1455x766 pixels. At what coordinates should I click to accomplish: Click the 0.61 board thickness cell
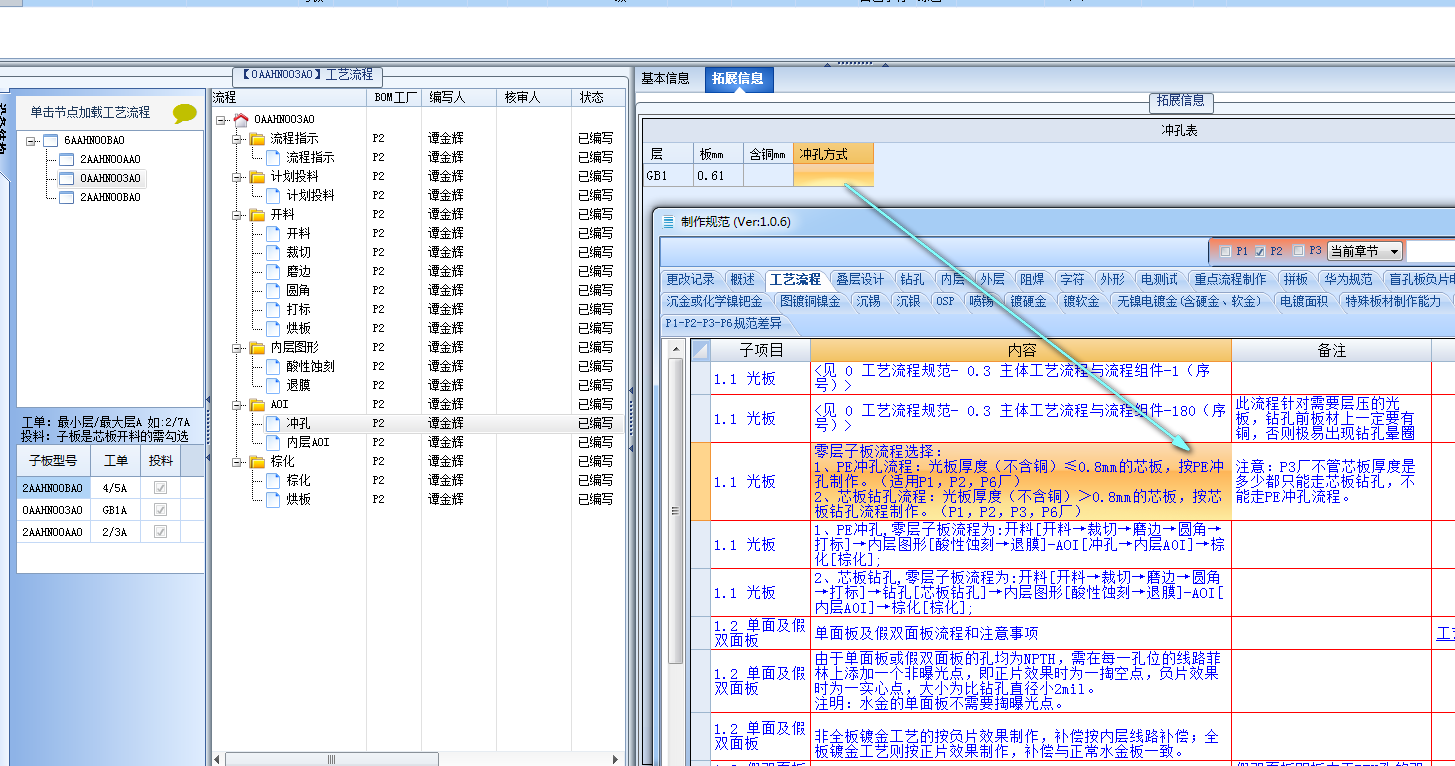pyautogui.click(x=718, y=176)
